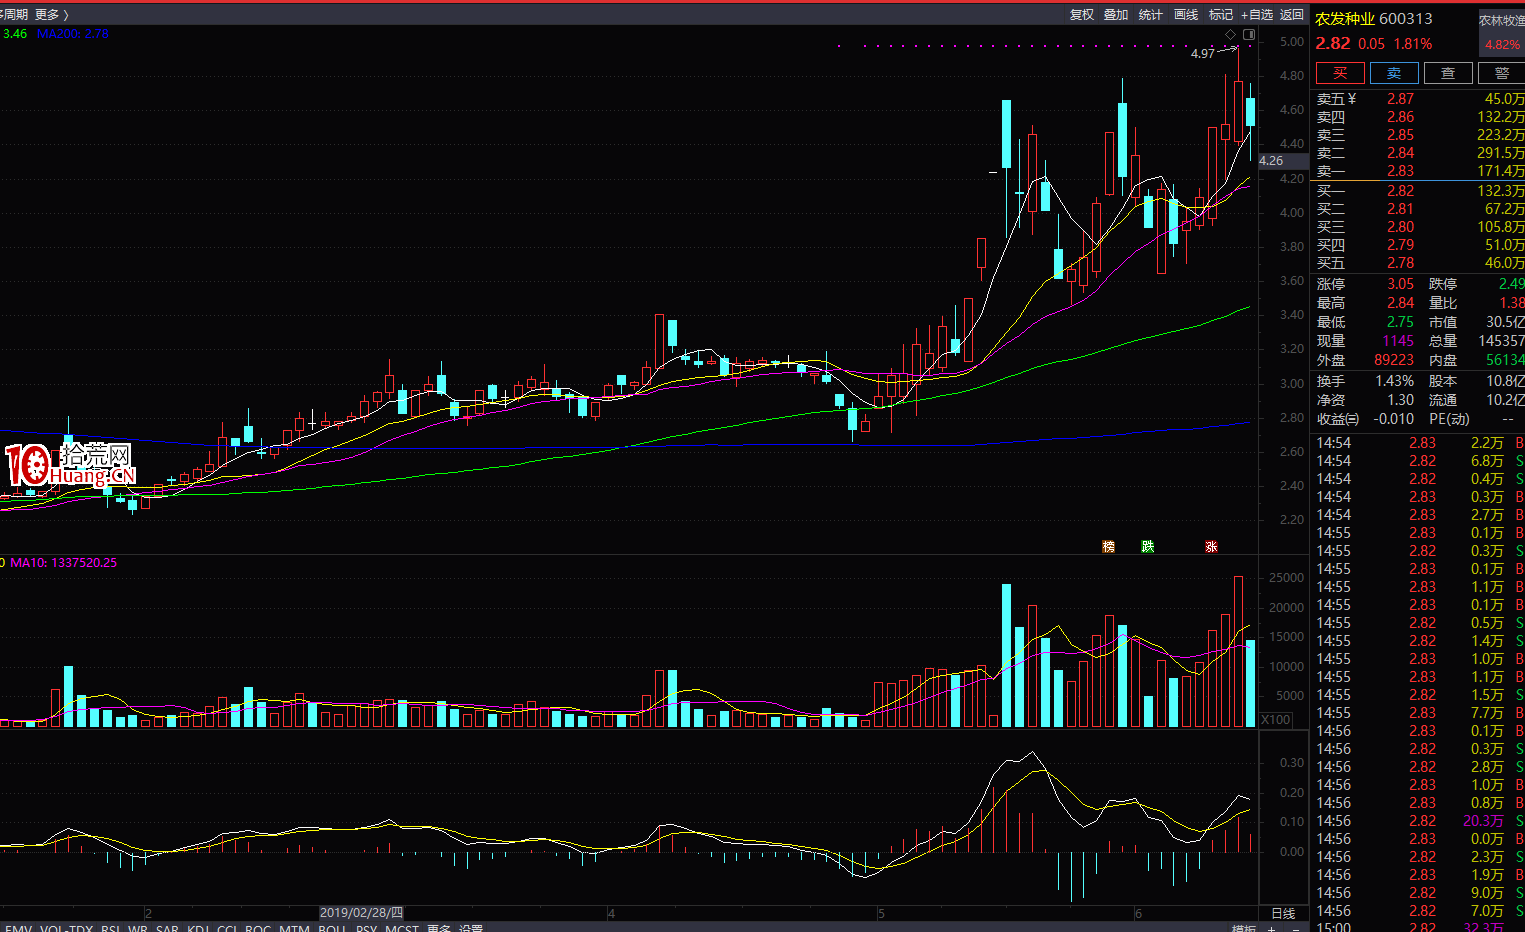Switch to the KDJ indicator tab
This screenshot has width=1525, height=932.
point(198,929)
